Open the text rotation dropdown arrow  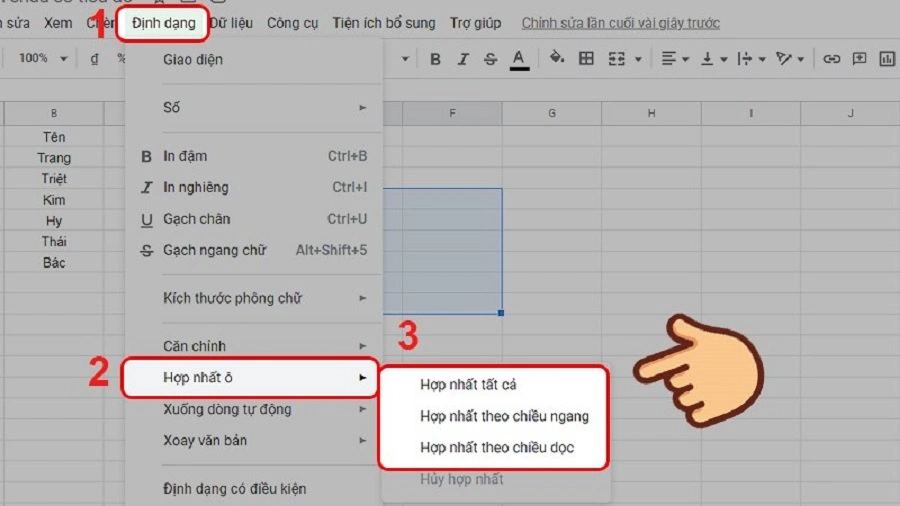pyautogui.click(x=801, y=59)
